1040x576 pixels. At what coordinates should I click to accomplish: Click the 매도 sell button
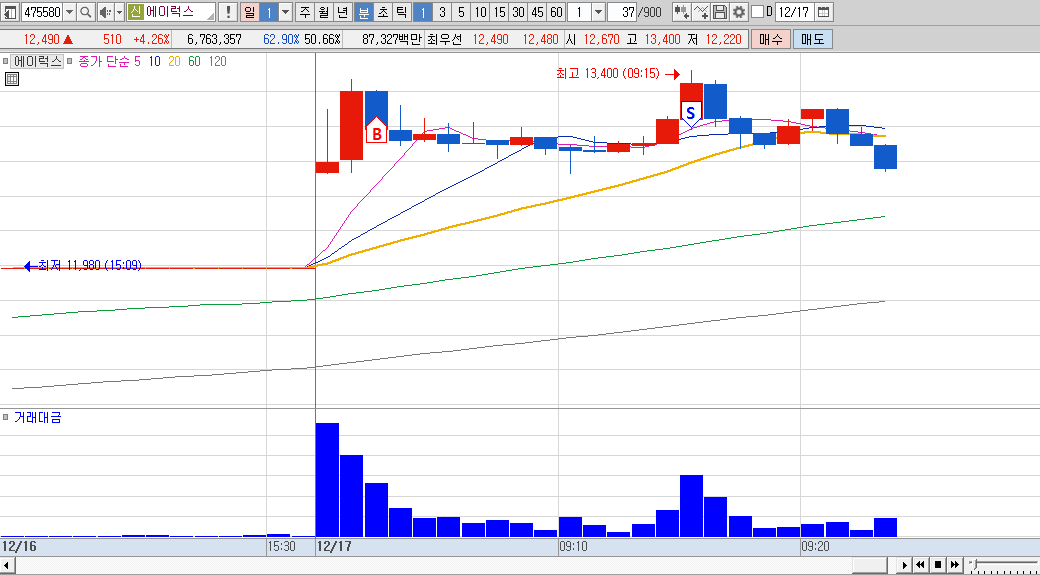[812, 39]
